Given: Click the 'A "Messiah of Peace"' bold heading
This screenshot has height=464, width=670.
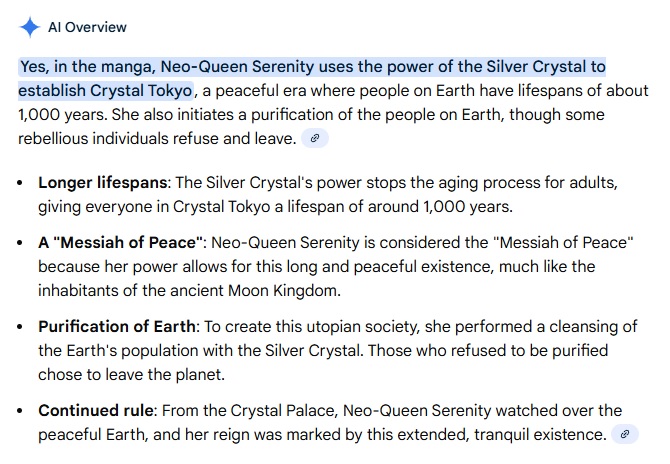Looking at the screenshot, I should pyautogui.click(x=121, y=243).
